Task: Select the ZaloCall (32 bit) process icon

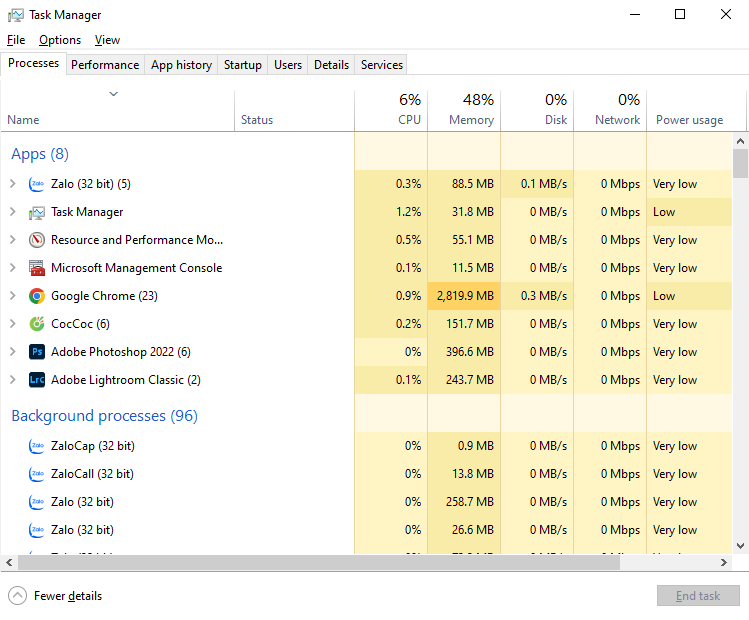Action: [x=37, y=474]
